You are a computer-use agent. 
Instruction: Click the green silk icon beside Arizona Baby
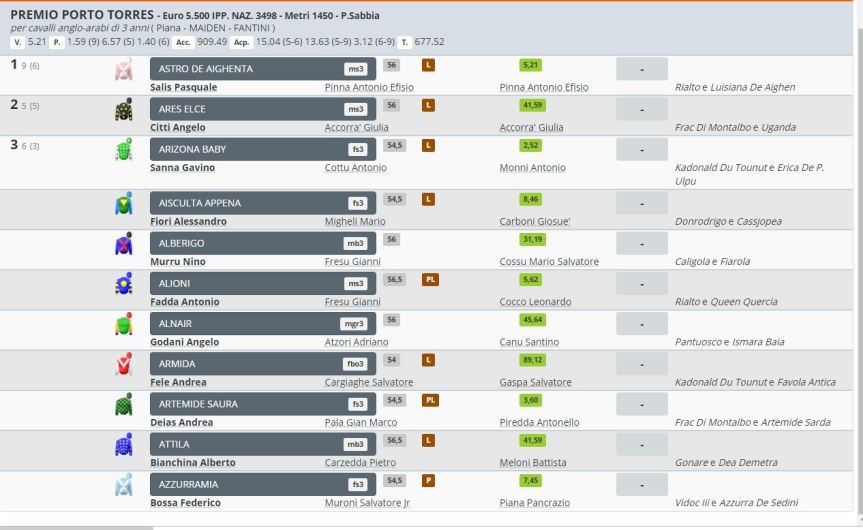coord(124,150)
